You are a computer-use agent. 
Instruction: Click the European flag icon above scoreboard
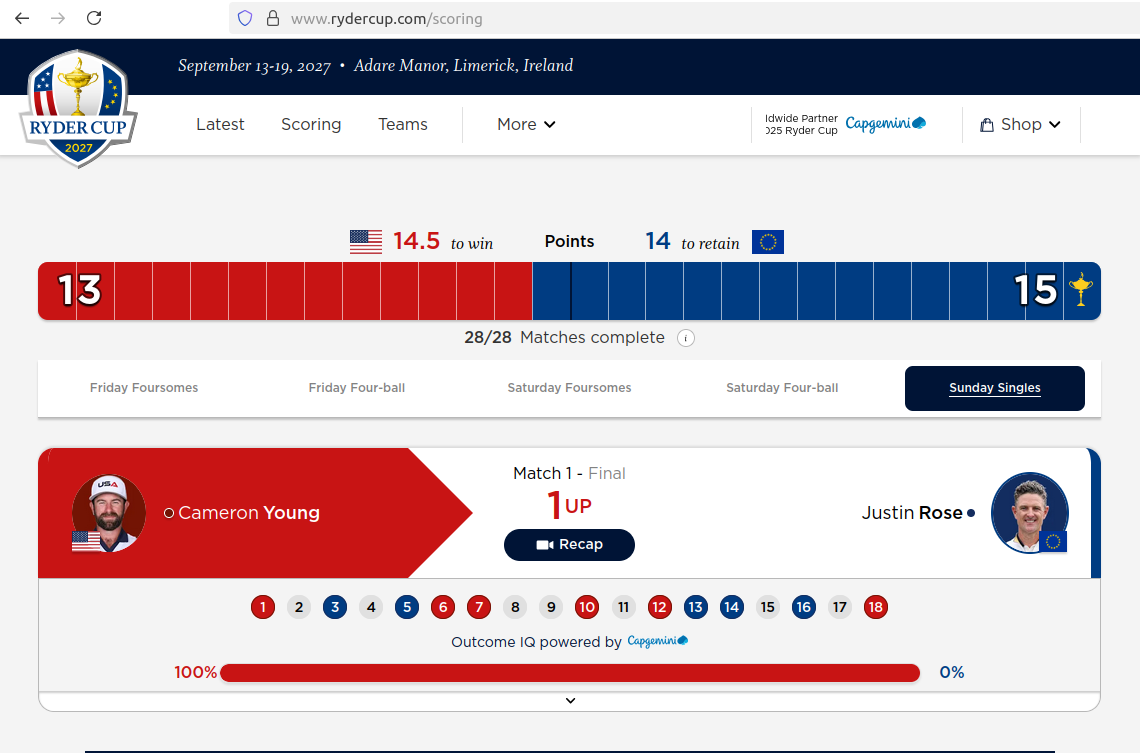[767, 242]
